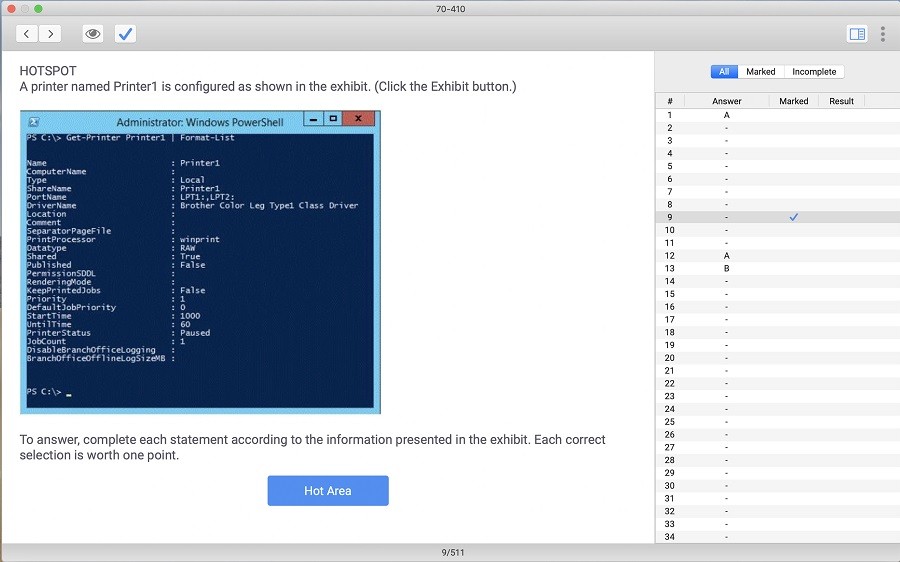The width and height of the screenshot is (900, 562).
Task: Toggle the sidebar panel icon
Action: tap(858, 34)
